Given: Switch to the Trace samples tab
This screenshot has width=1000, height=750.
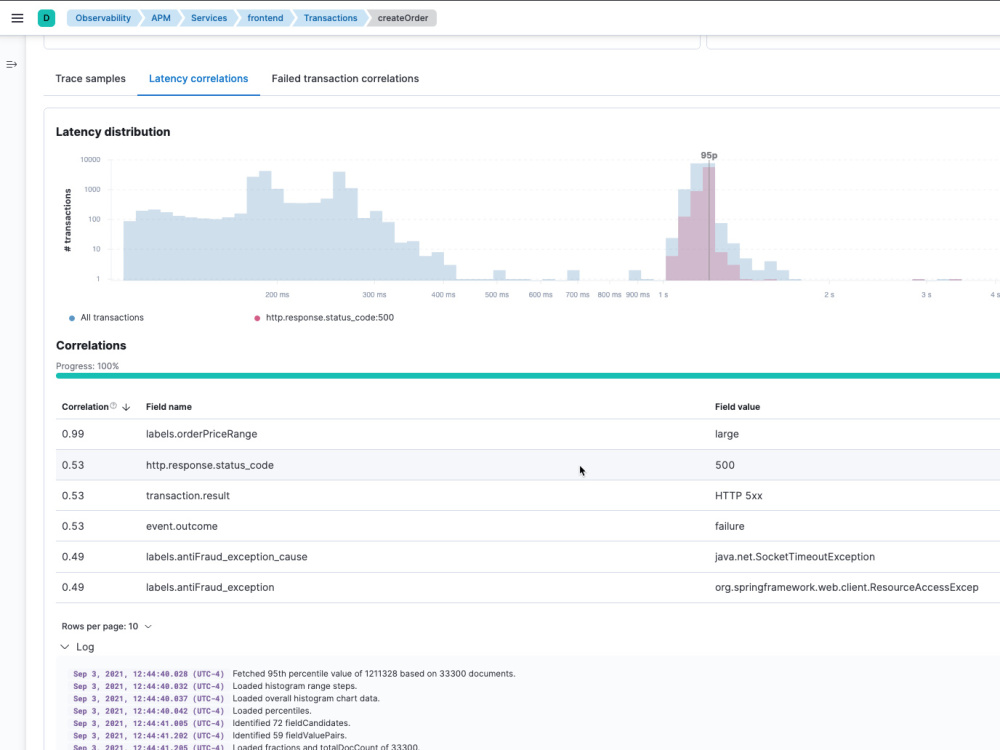Looking at the screenshot, I should pyautogui.click(x=91, y=78).
